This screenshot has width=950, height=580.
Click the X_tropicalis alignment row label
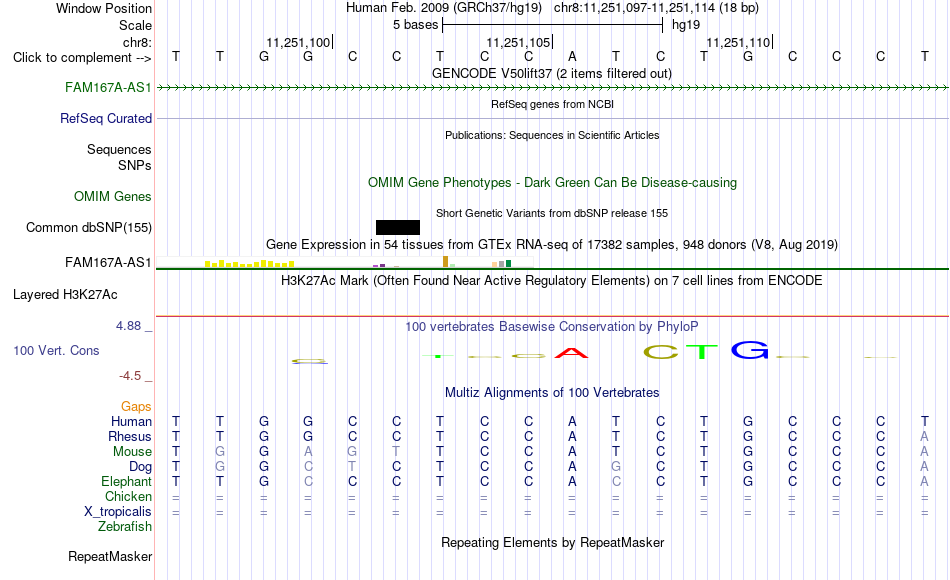coord(118,512)
